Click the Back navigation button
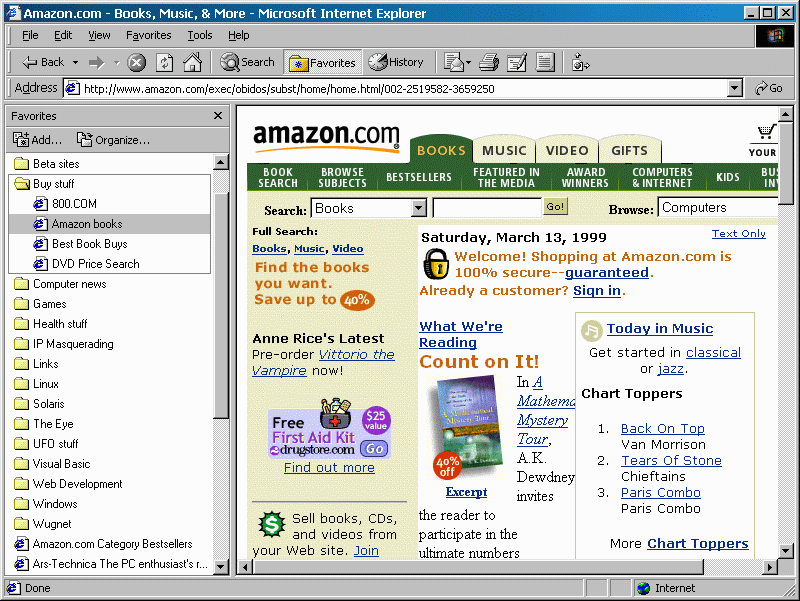Viewport: 800px width, 601px height. [x=43, y=62]
